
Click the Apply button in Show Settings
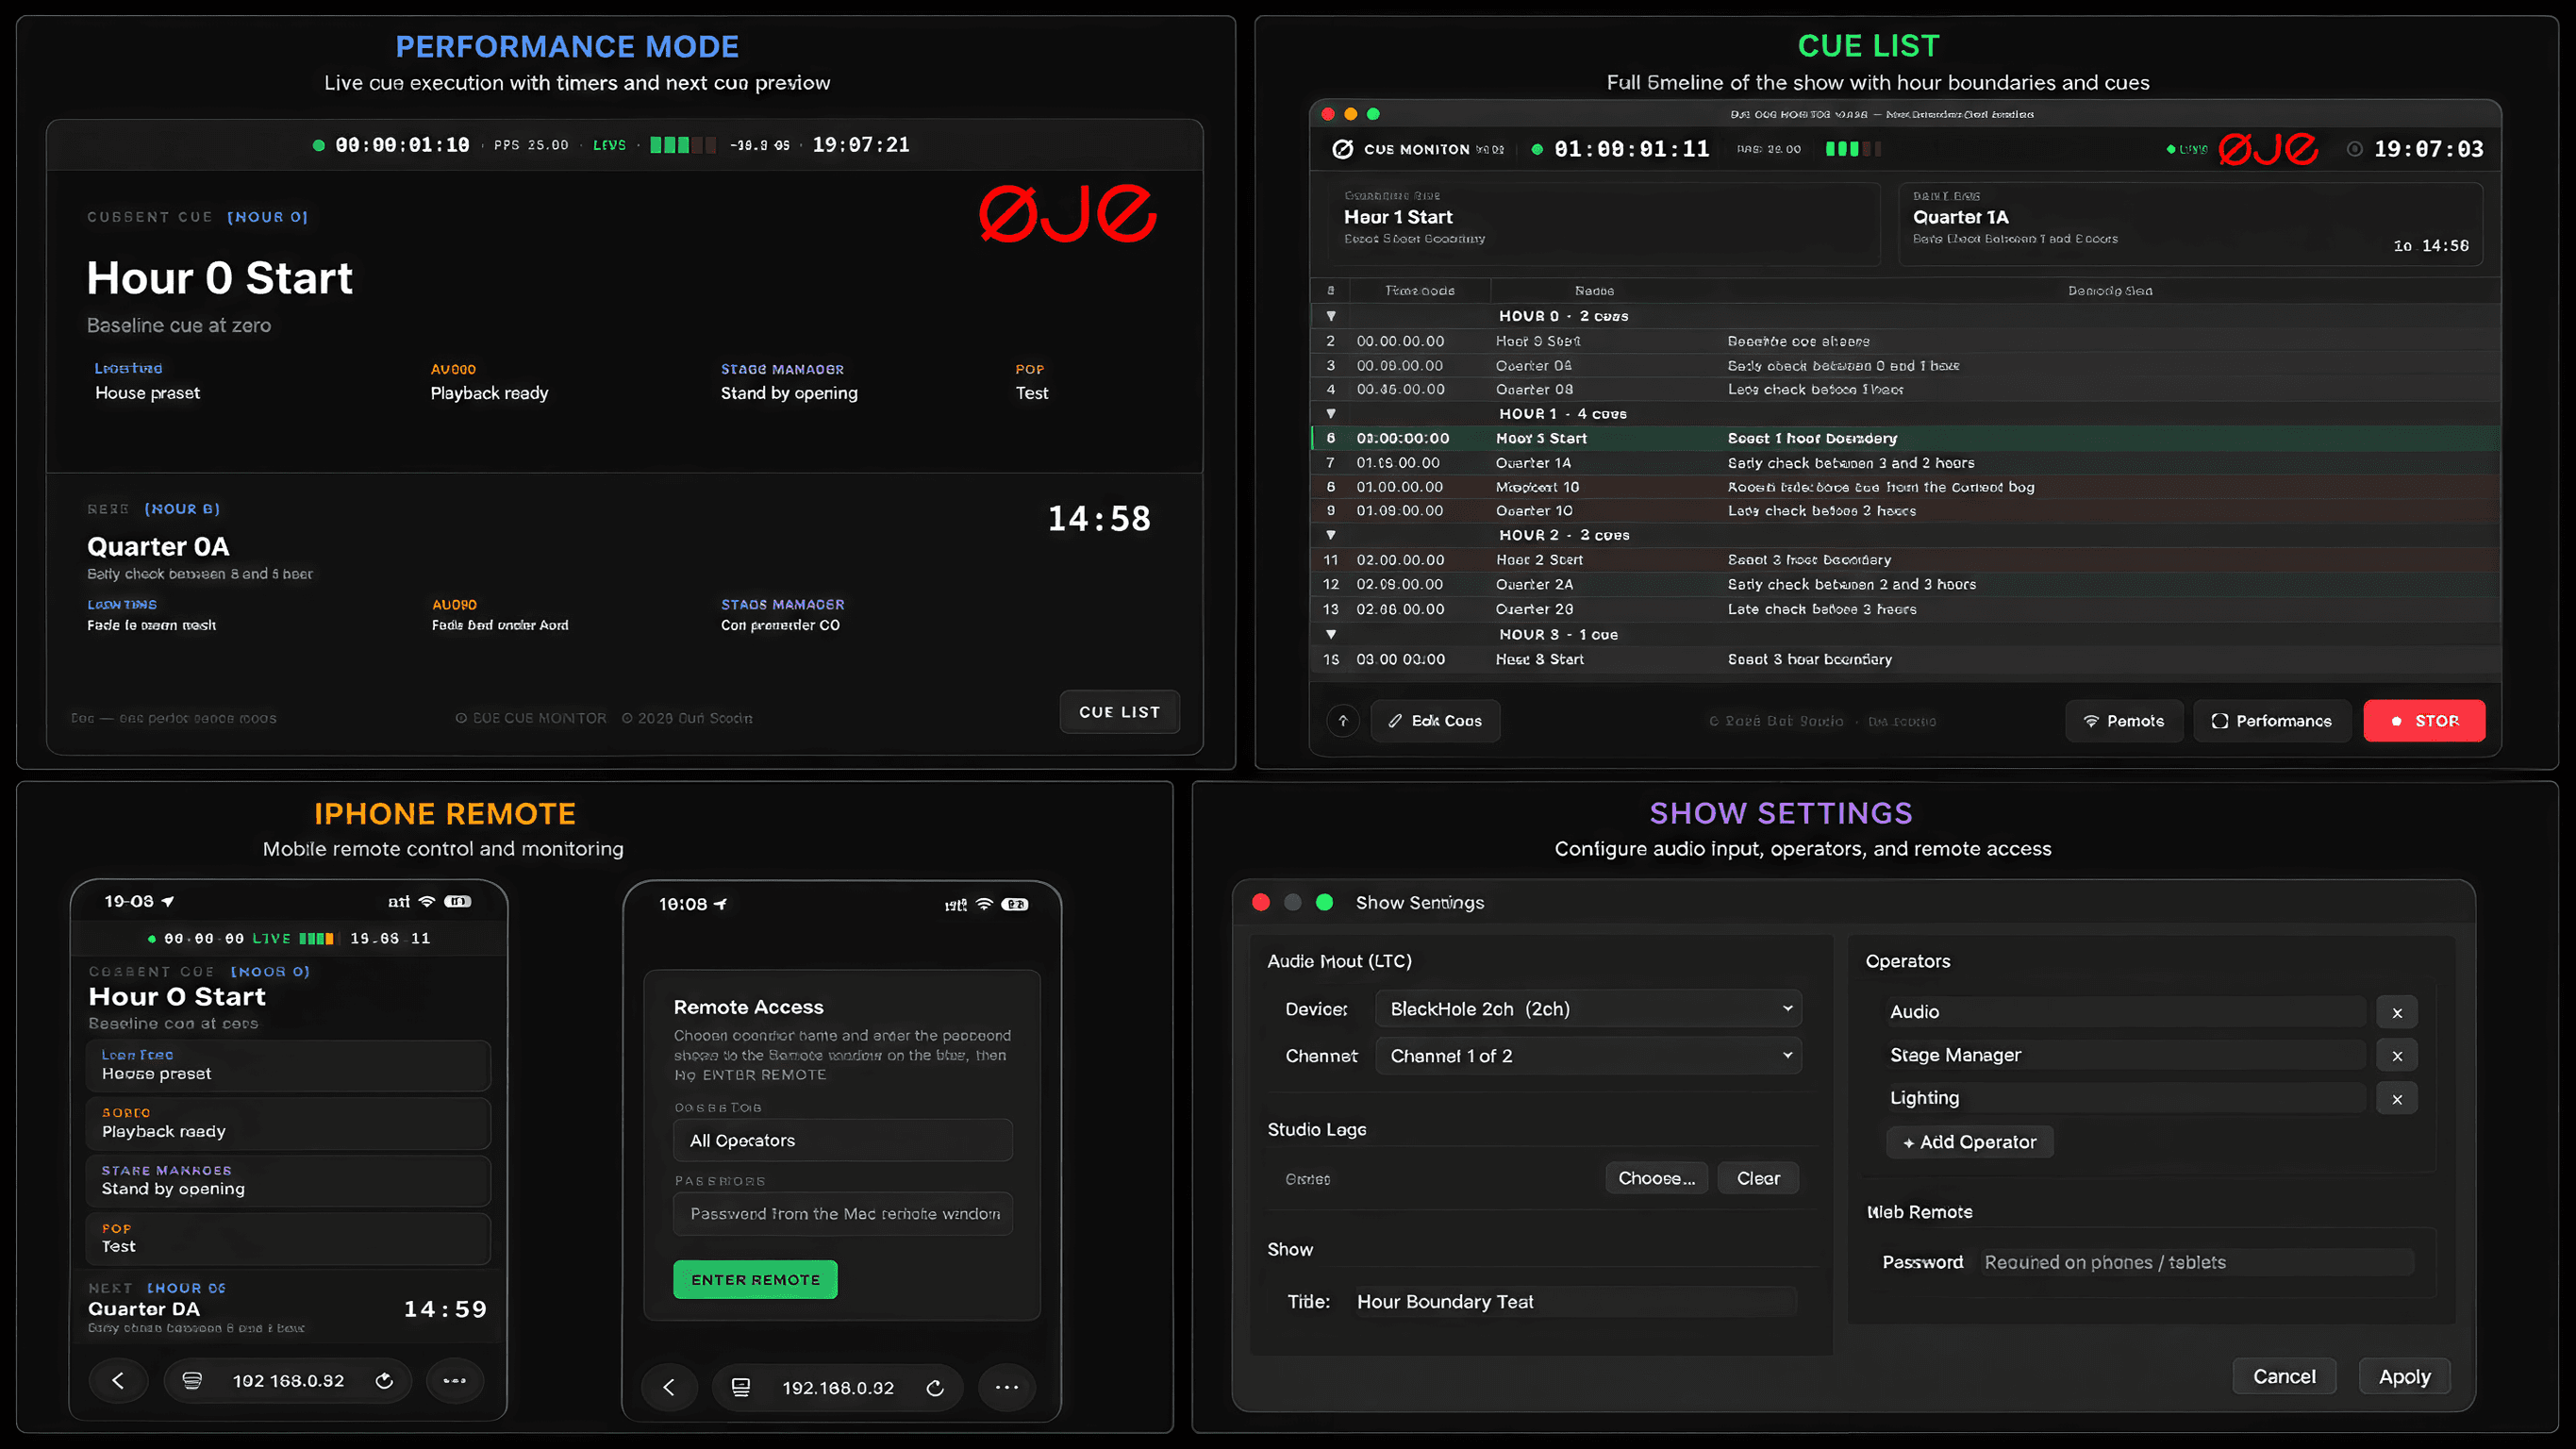(x=2404, y=1377)
